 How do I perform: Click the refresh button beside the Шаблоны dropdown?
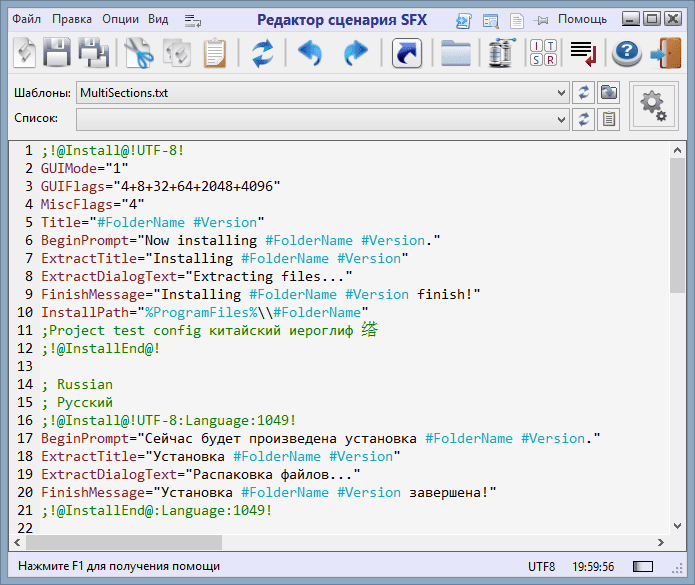point(584,93)
